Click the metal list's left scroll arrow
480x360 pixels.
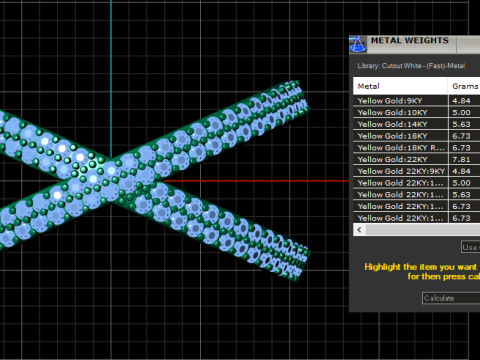[359, 230]
